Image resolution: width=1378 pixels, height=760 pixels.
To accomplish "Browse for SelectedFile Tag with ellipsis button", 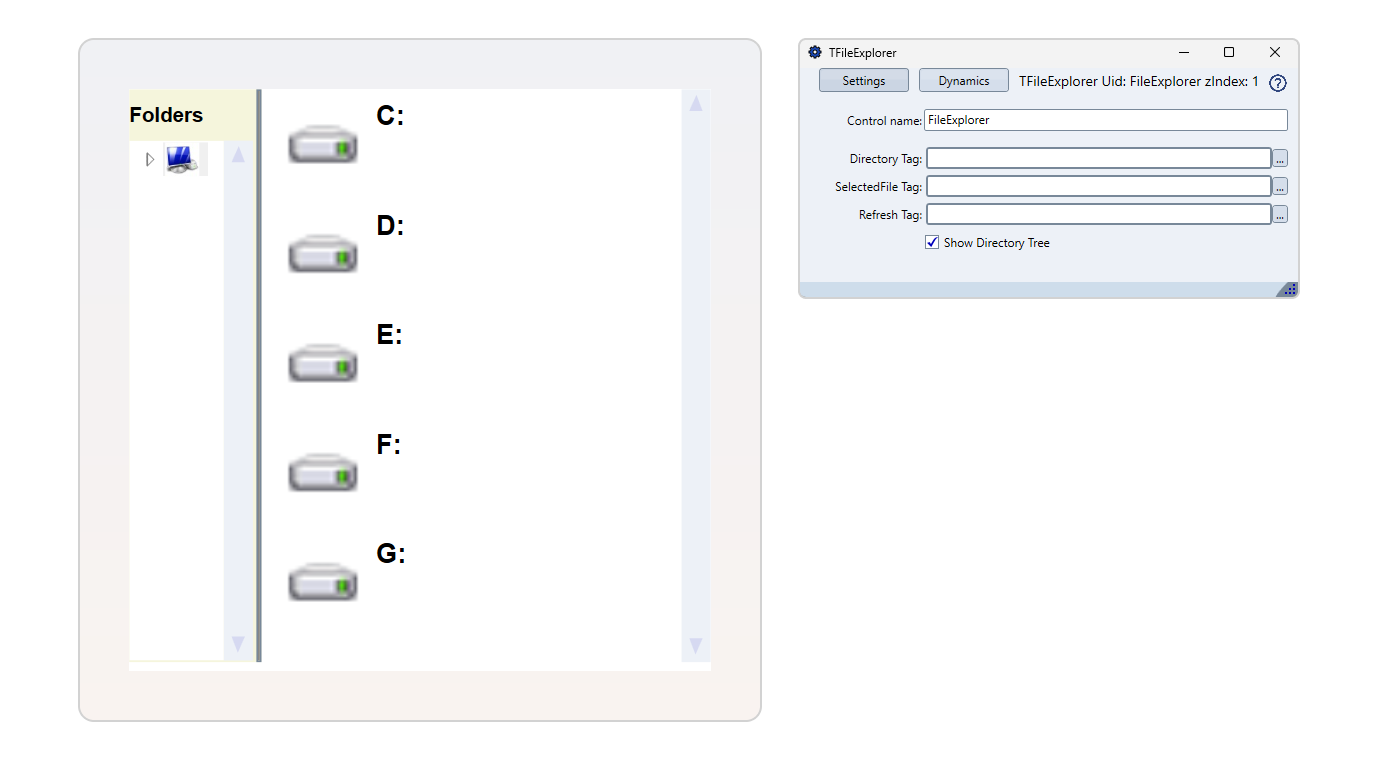I will click(x=1280, y=187).
